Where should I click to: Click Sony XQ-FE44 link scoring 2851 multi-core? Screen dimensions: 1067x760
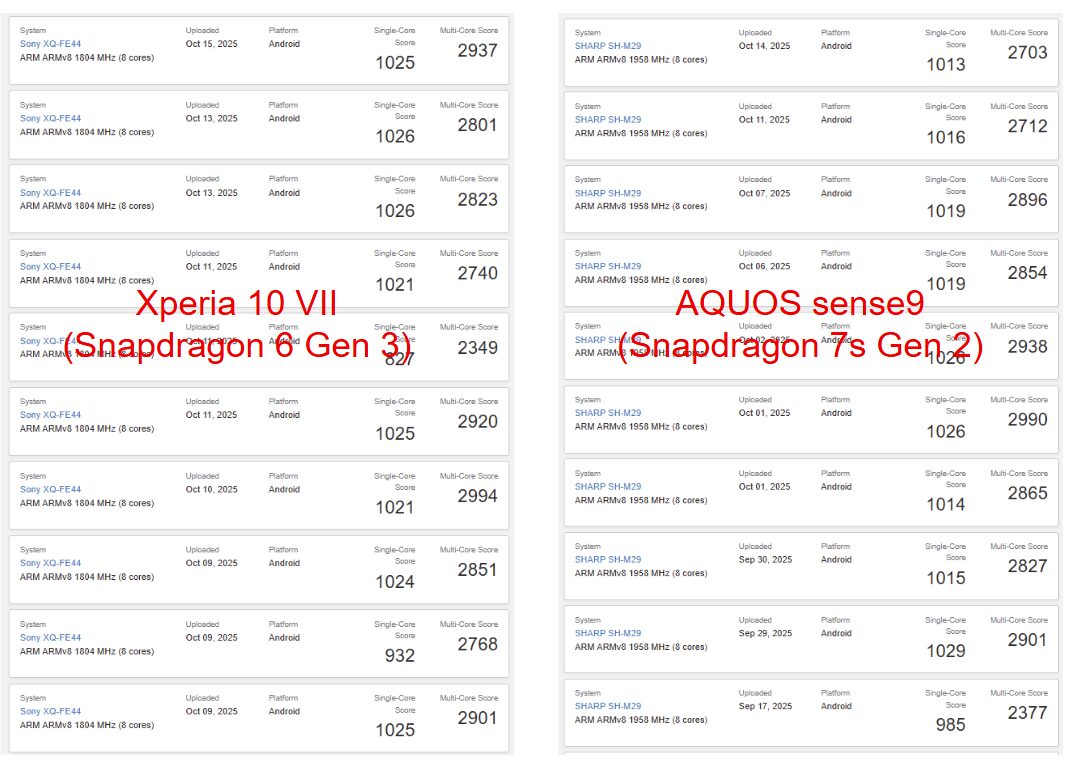[x=50, y=563]
